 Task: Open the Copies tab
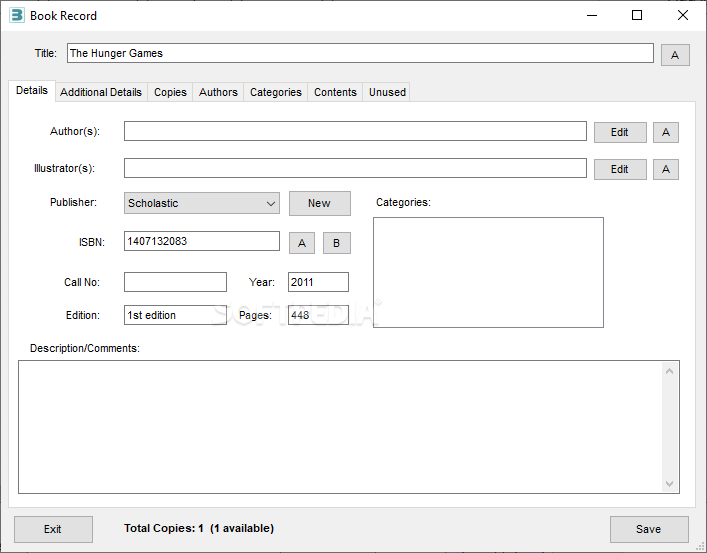(x=170, y=92)
